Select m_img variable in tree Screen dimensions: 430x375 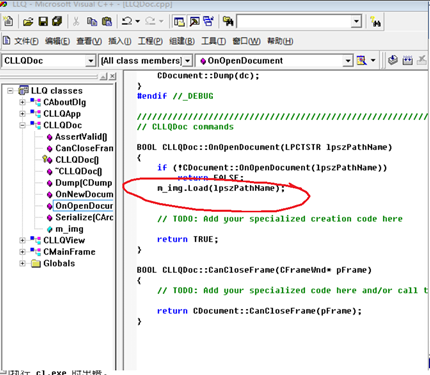69,229
